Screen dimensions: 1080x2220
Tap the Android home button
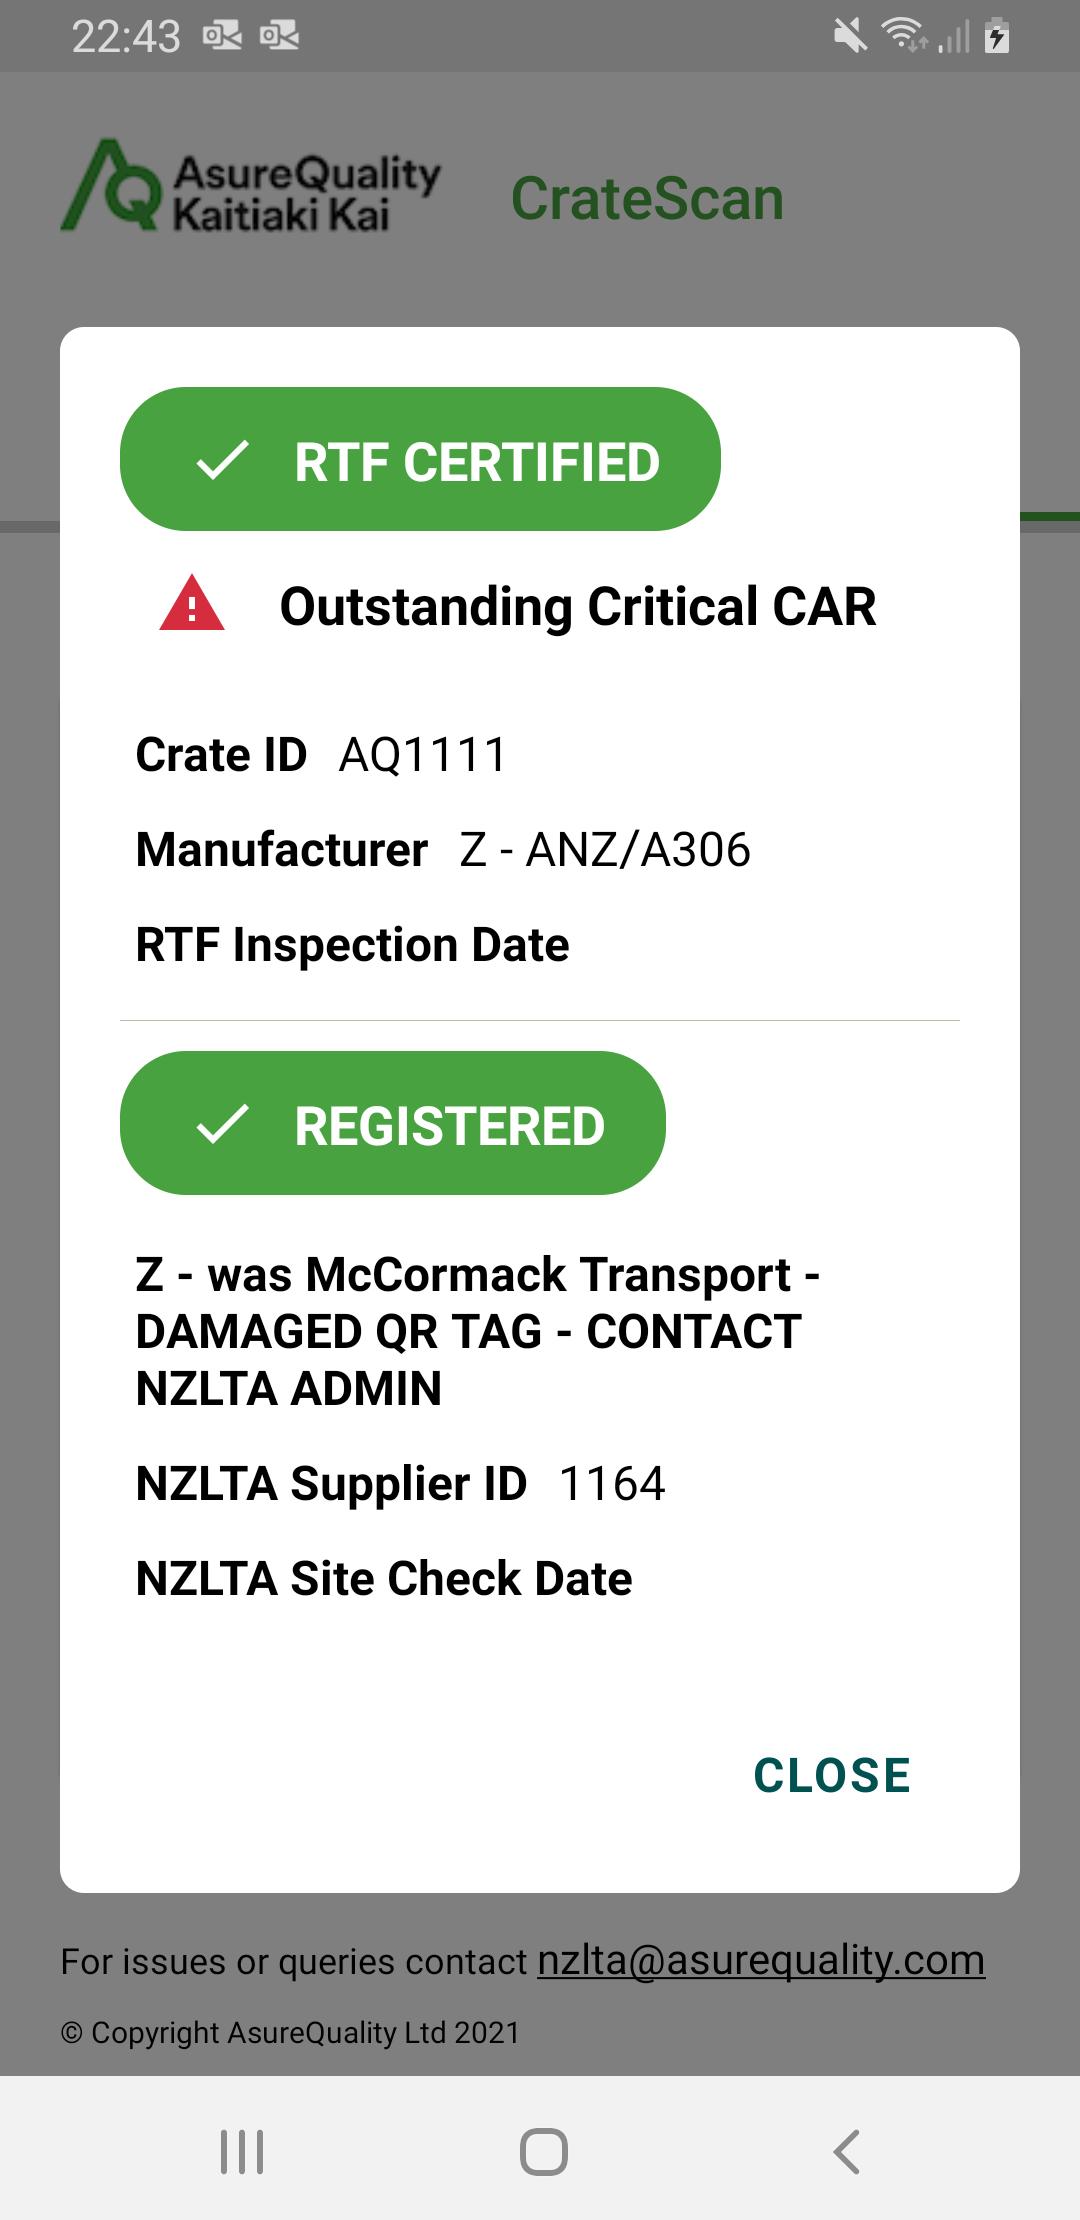[544, 2152]
